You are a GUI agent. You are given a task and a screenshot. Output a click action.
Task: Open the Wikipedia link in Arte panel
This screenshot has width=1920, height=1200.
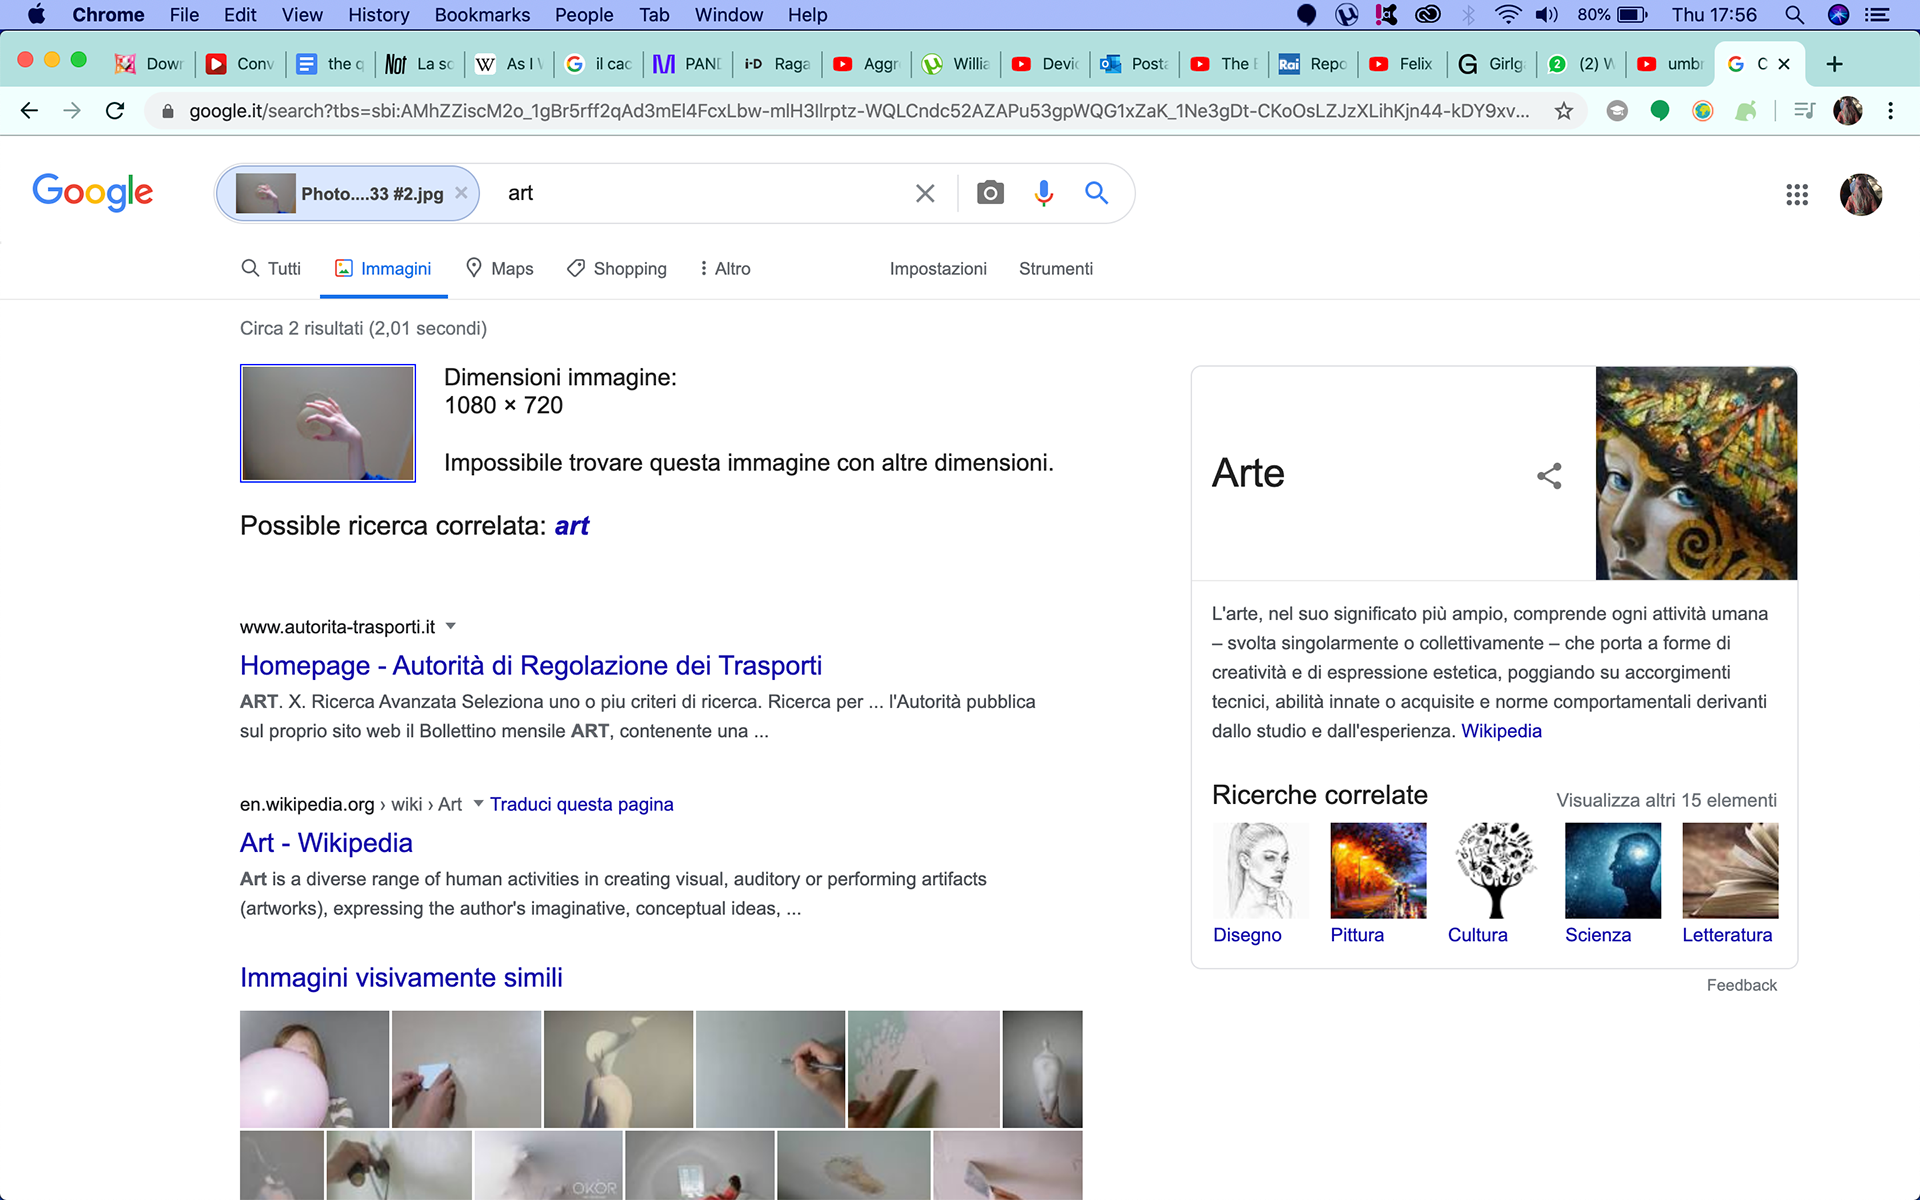tap(1501, 731)
